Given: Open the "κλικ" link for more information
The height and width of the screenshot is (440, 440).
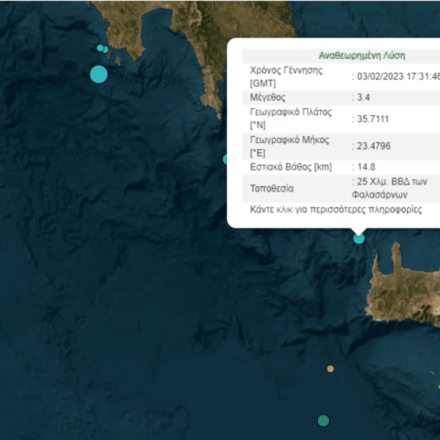Looking at the screenshot, I should click(284, 210).
